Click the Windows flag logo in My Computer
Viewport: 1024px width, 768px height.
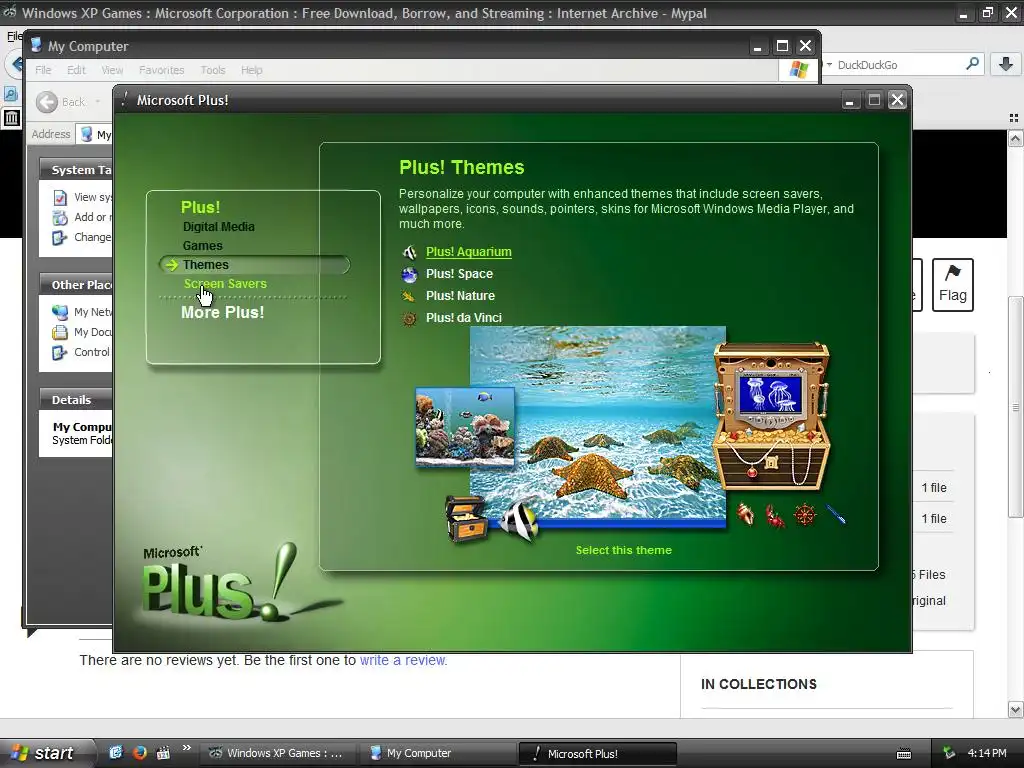(x=798, y=70)
